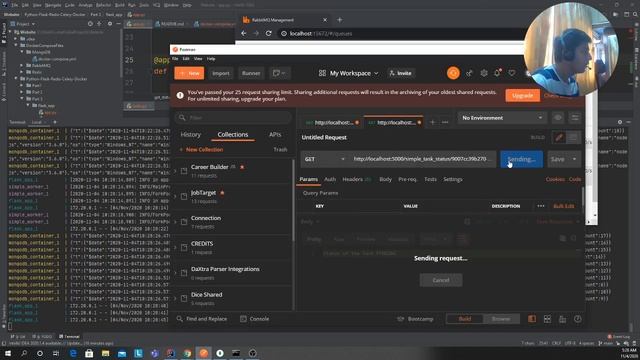Switch to Browse mode in Postman footer
Image resolution: width=640 pixels, height=360 pixels.
501,319
